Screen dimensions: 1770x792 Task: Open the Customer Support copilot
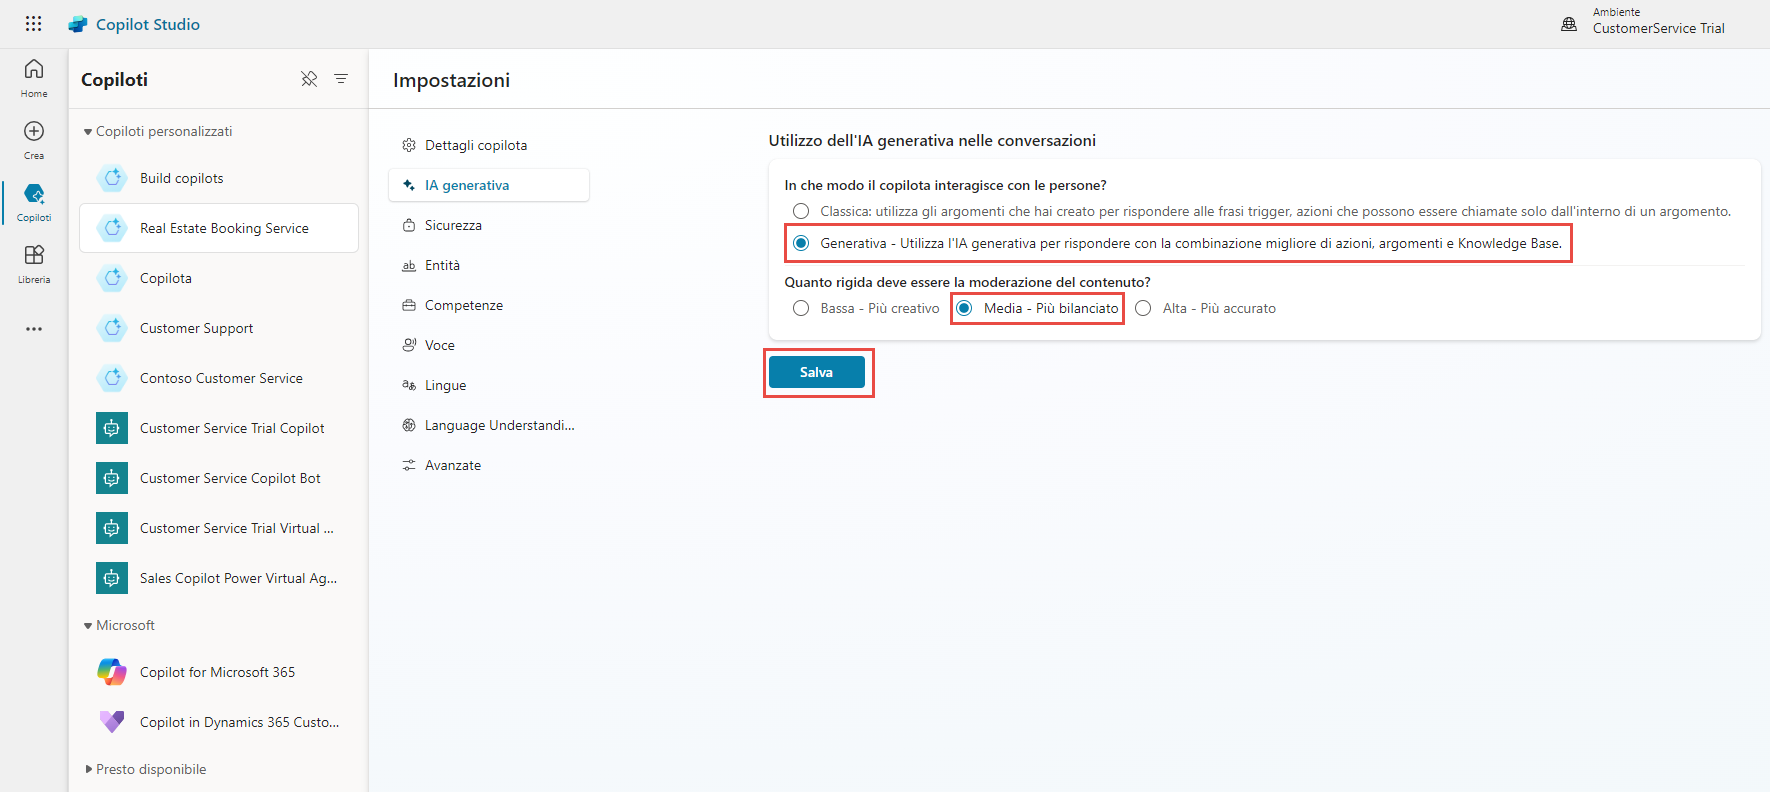[219, 328]
